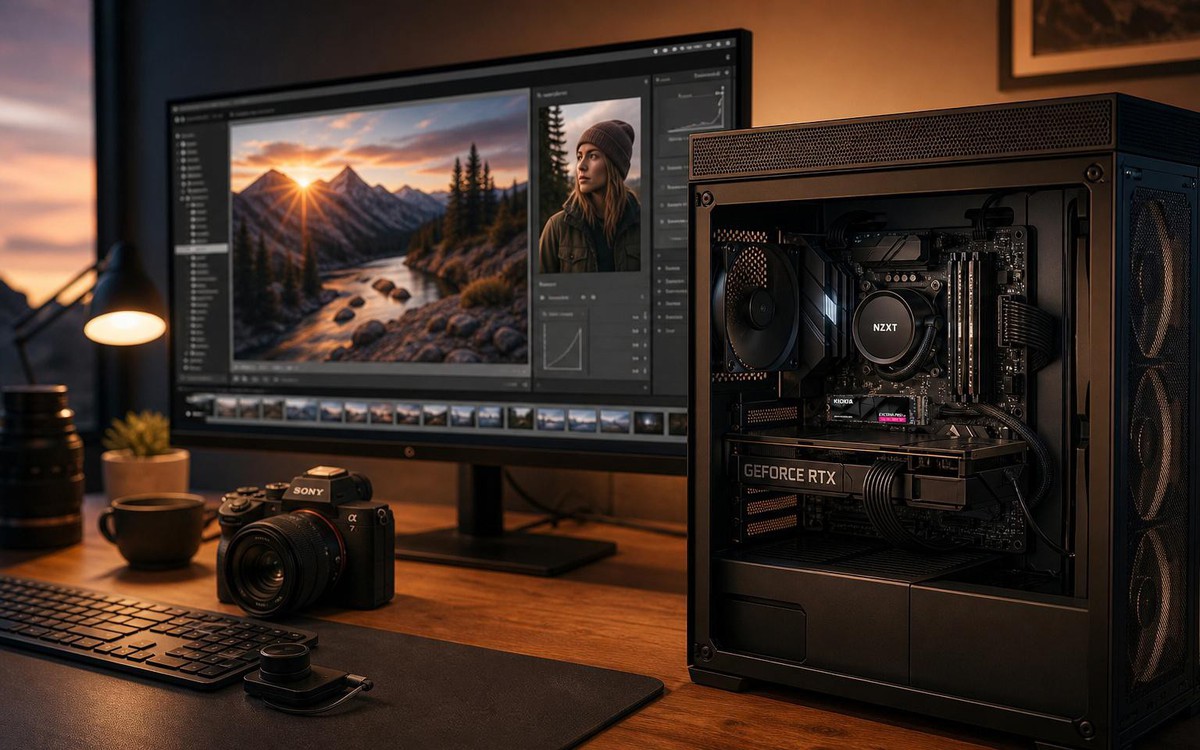The width and height of the screenshot is (1200, 750).
Task: Click the first icon in the toolbar under the main preview
Action: [x=235, y=378]
